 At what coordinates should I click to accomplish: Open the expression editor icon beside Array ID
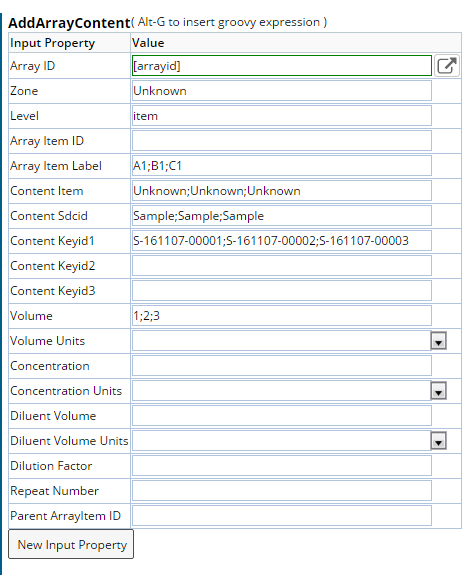pyautogui.click(x=447, y=66)
